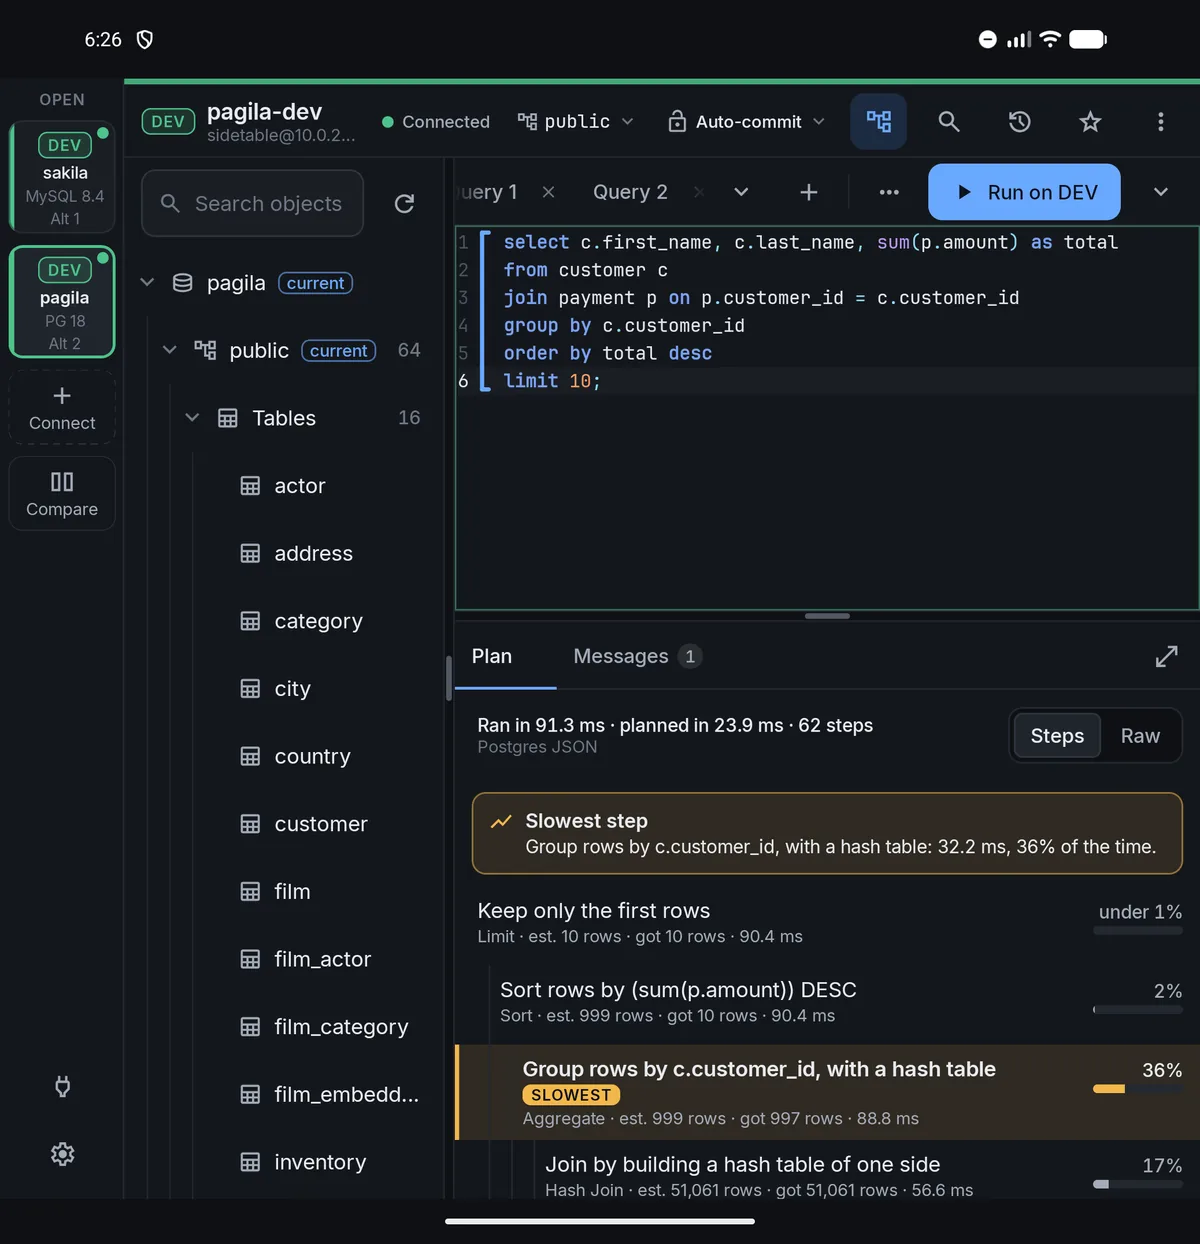This screenshot has height=1244, width=1200.
Task: Add a new query tab
Action: click(808, 191)
